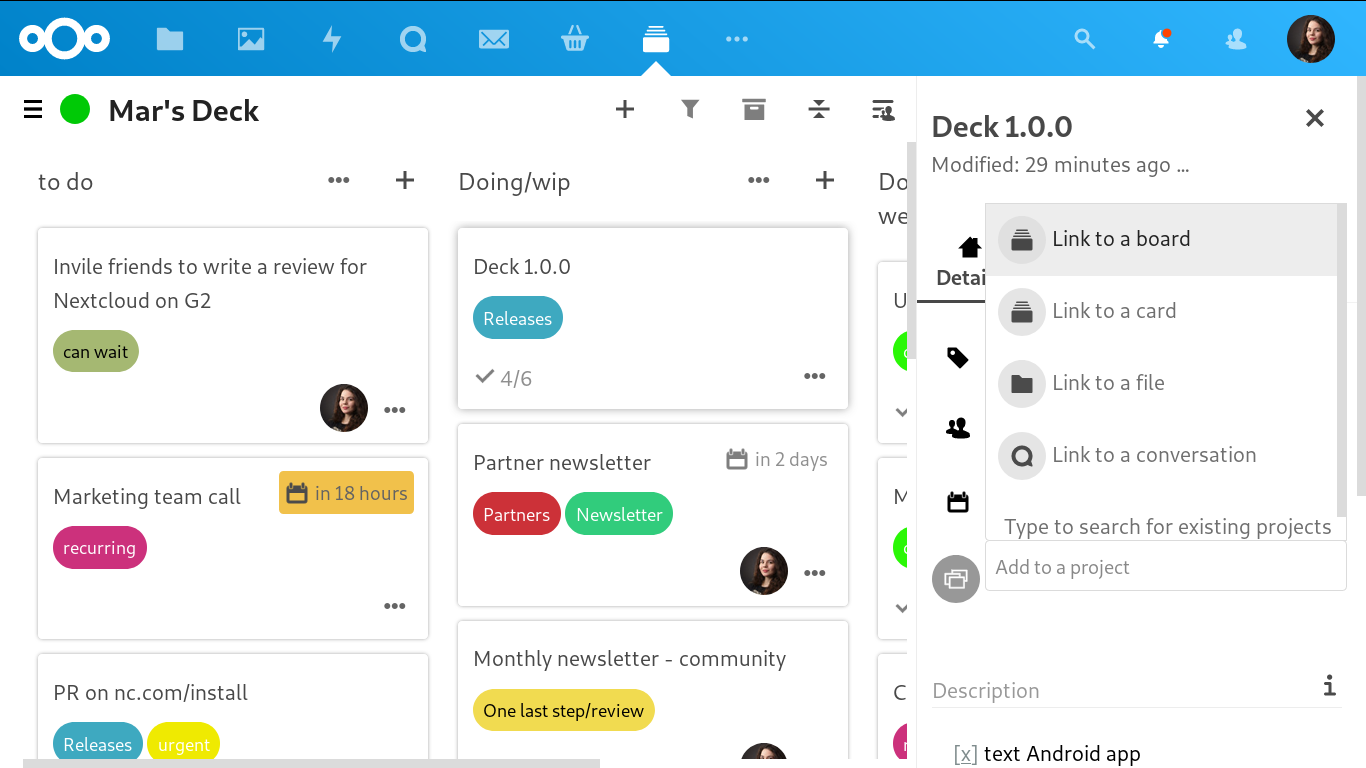Viewport: 1366px width, 768px height.
Task: Show archived cards icon
Action: click(754, 109)
